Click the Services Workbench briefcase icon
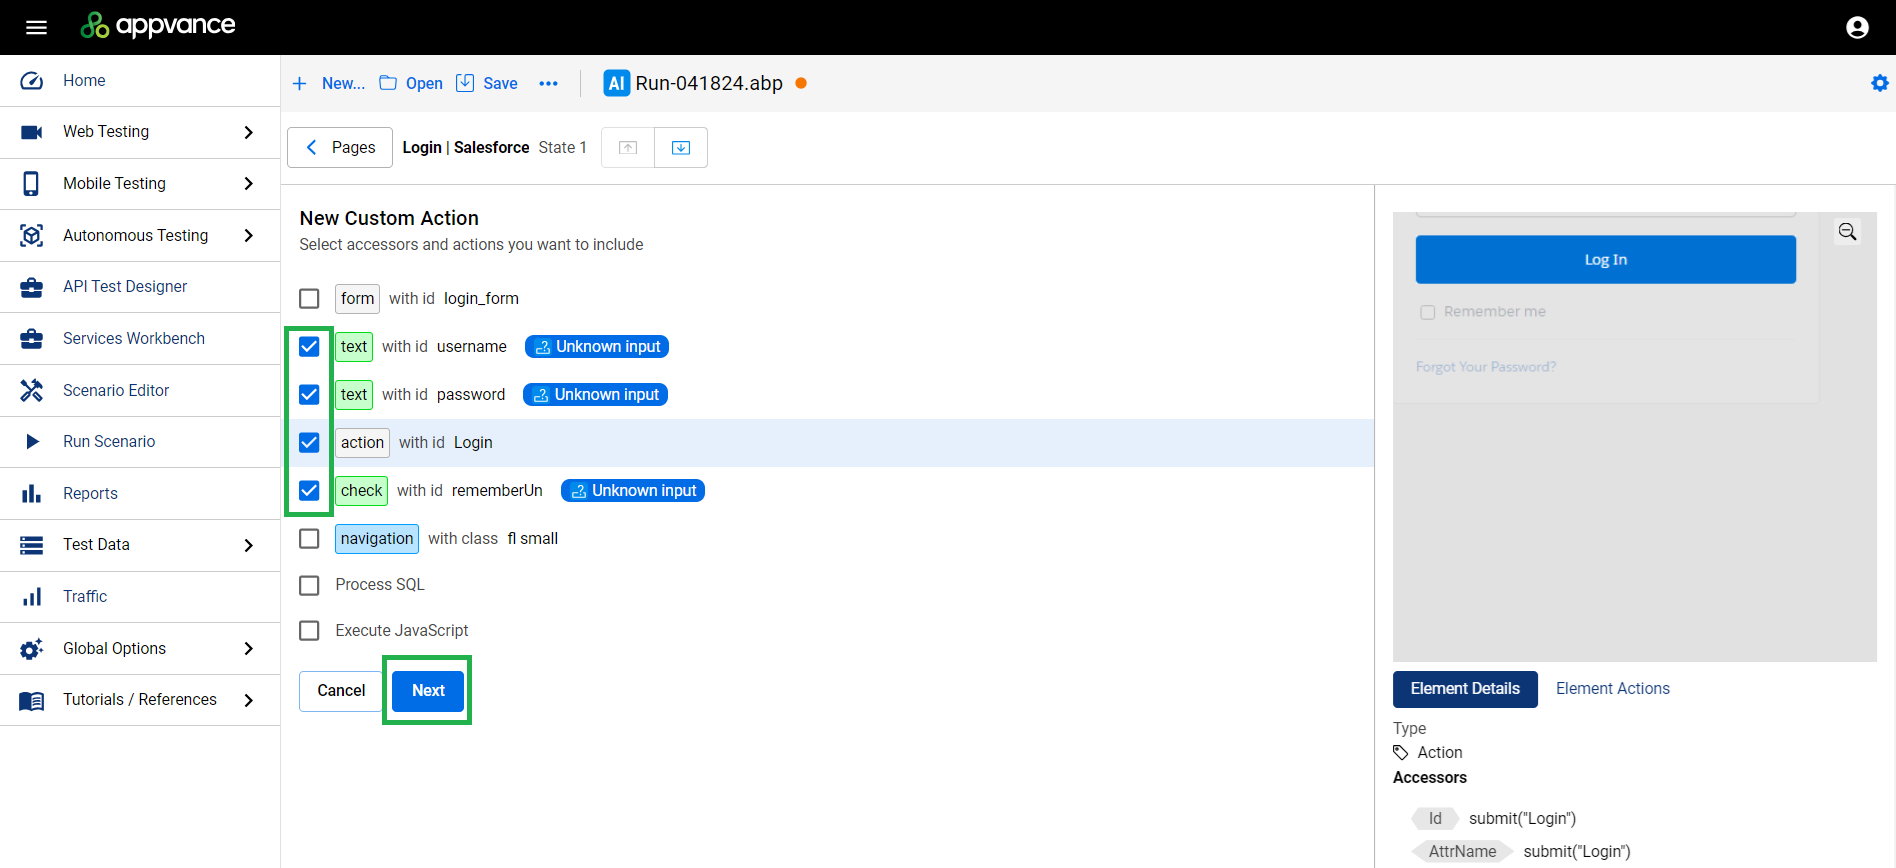The height and width of the screenshot is (868, 1896). click(32, 339)
